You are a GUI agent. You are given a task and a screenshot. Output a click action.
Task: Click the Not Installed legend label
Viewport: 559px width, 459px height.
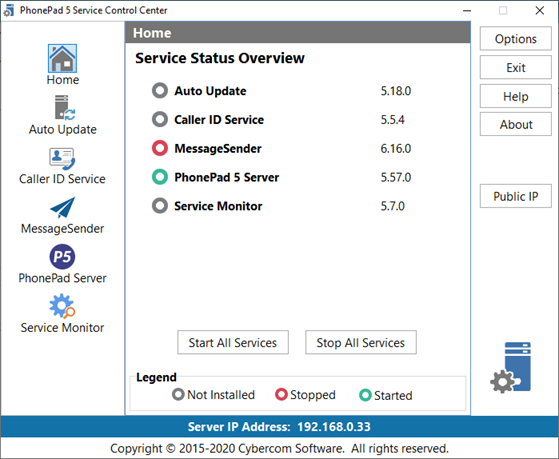pyautogui.click(x=221, y=395)
